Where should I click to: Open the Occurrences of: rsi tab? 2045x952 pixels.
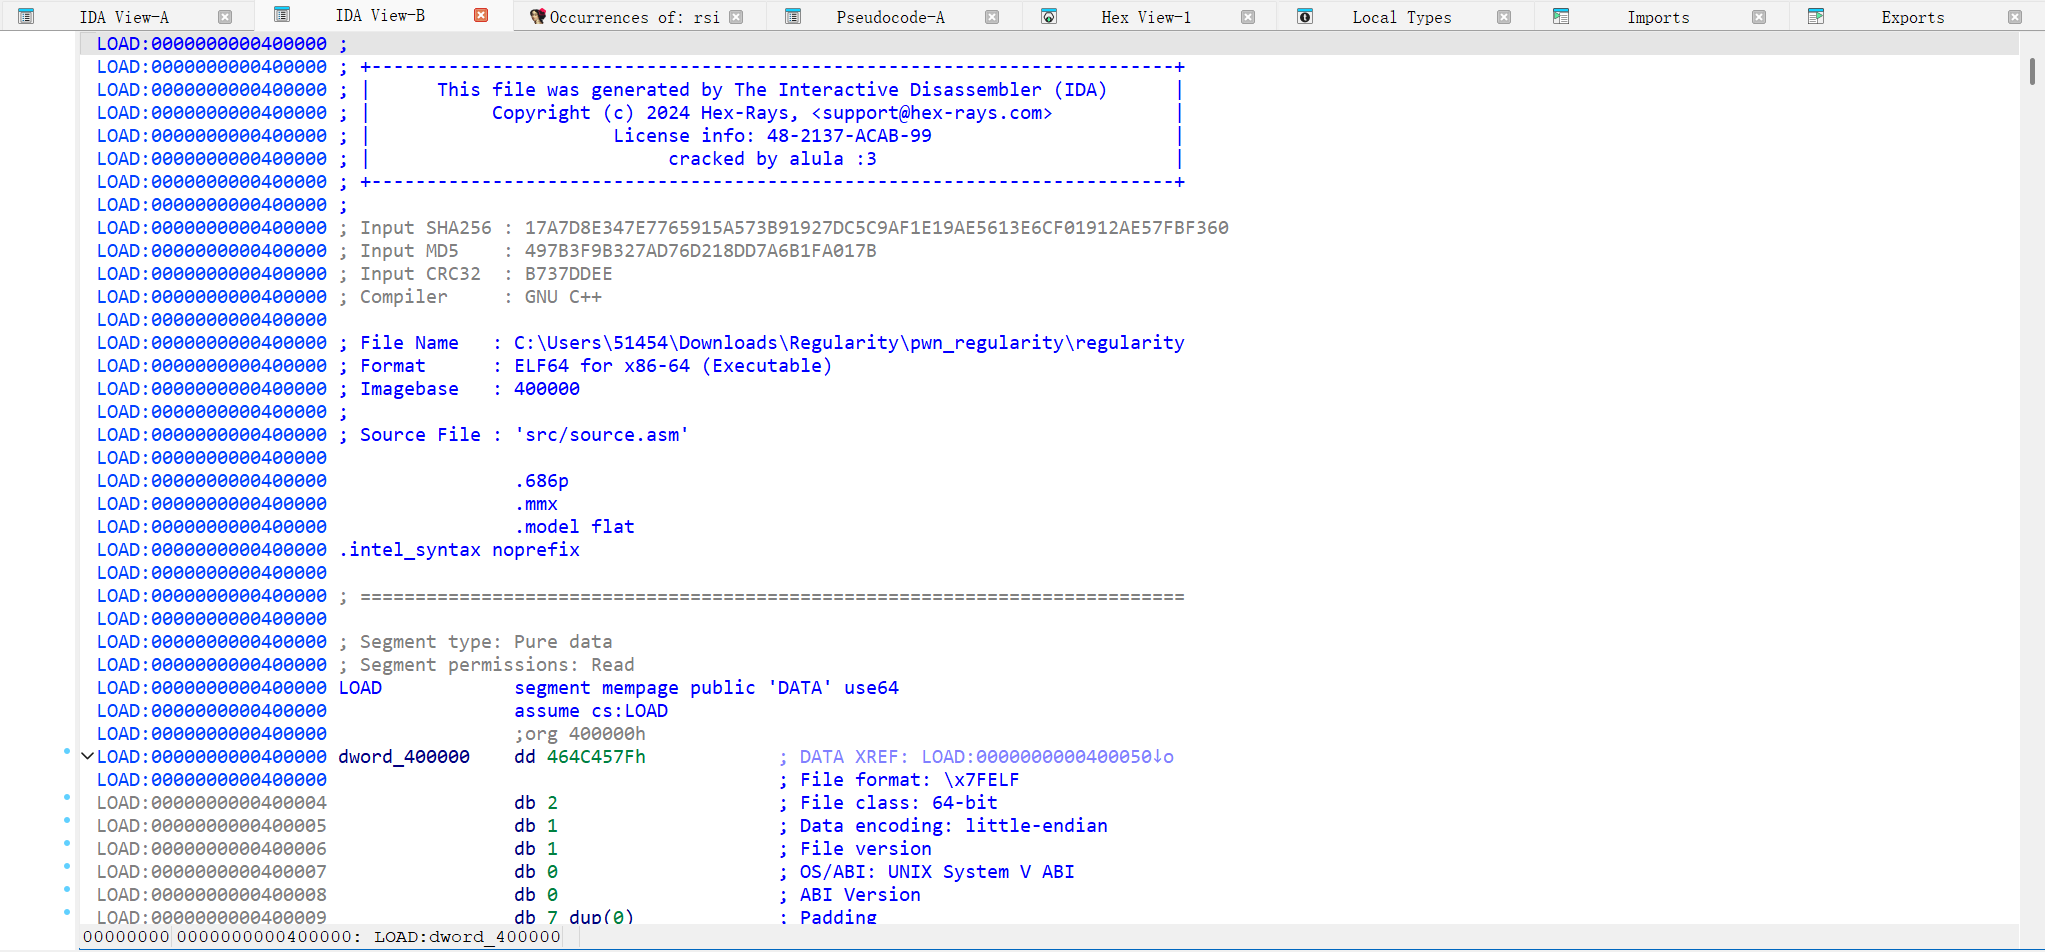tap(634, 17)
